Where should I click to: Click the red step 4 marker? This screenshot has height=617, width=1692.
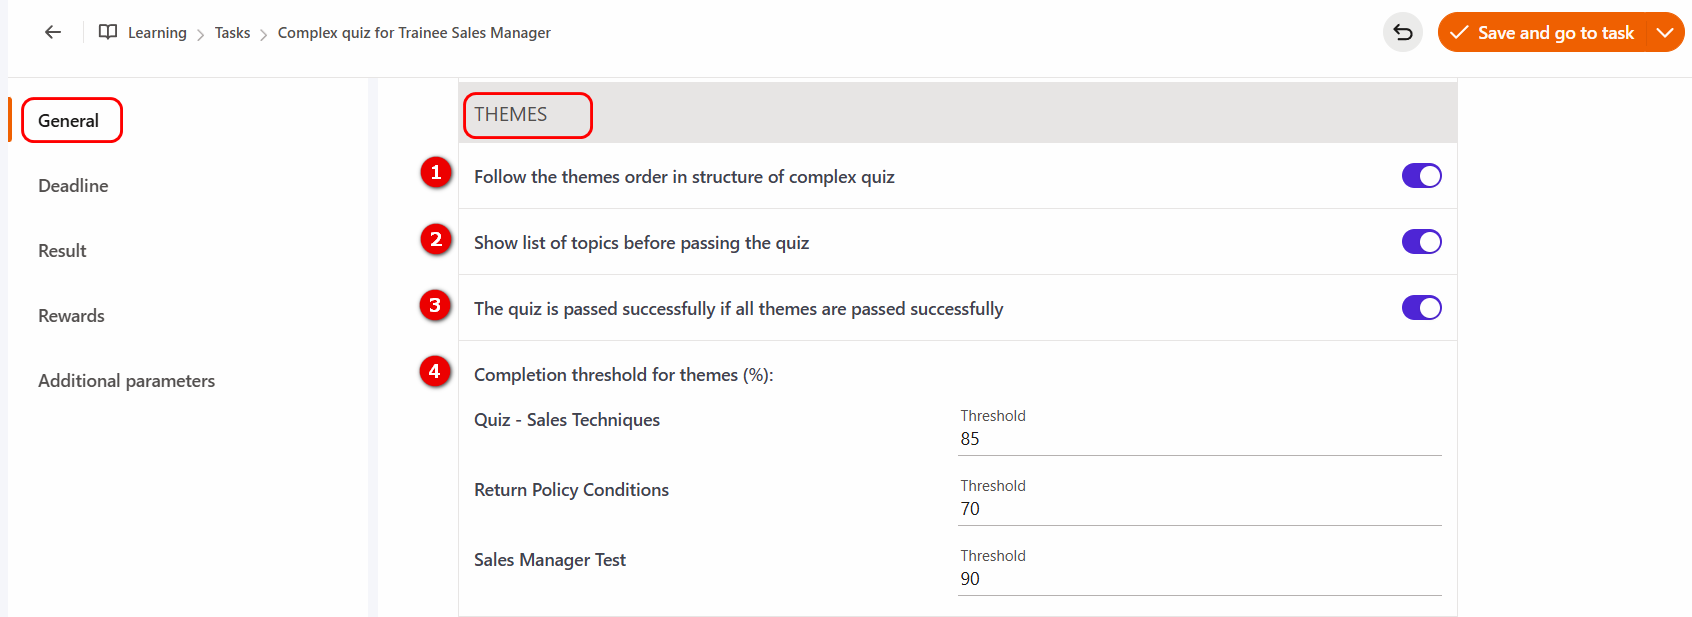tap(435, 371)
